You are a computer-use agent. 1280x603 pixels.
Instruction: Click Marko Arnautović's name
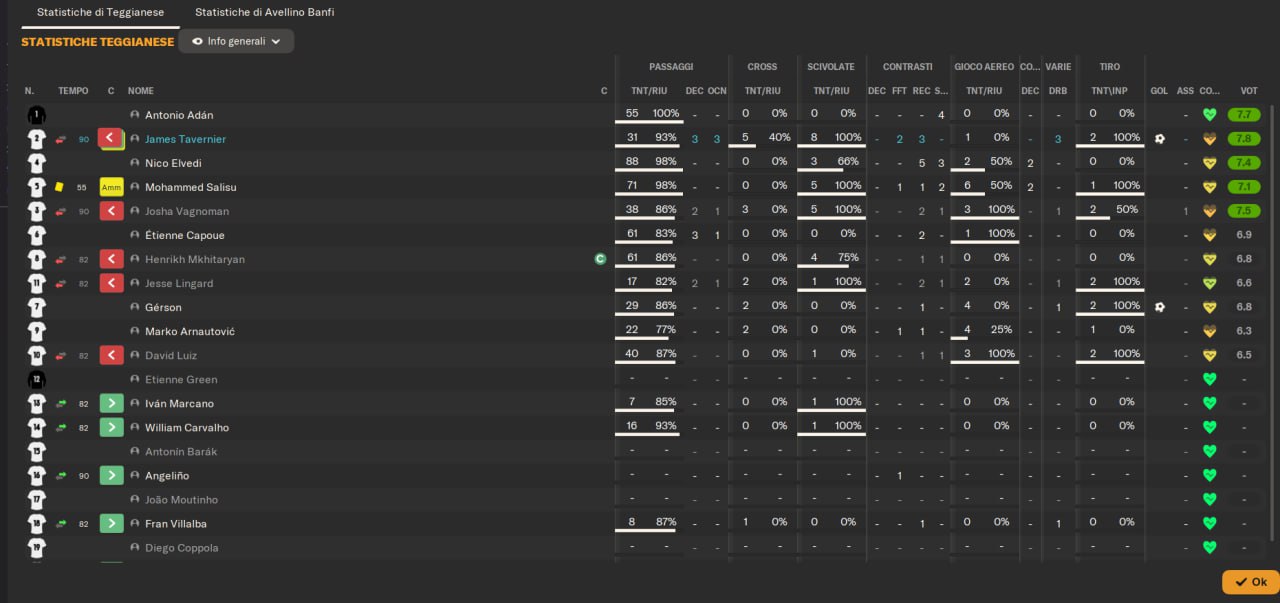[x=190, y=331]
